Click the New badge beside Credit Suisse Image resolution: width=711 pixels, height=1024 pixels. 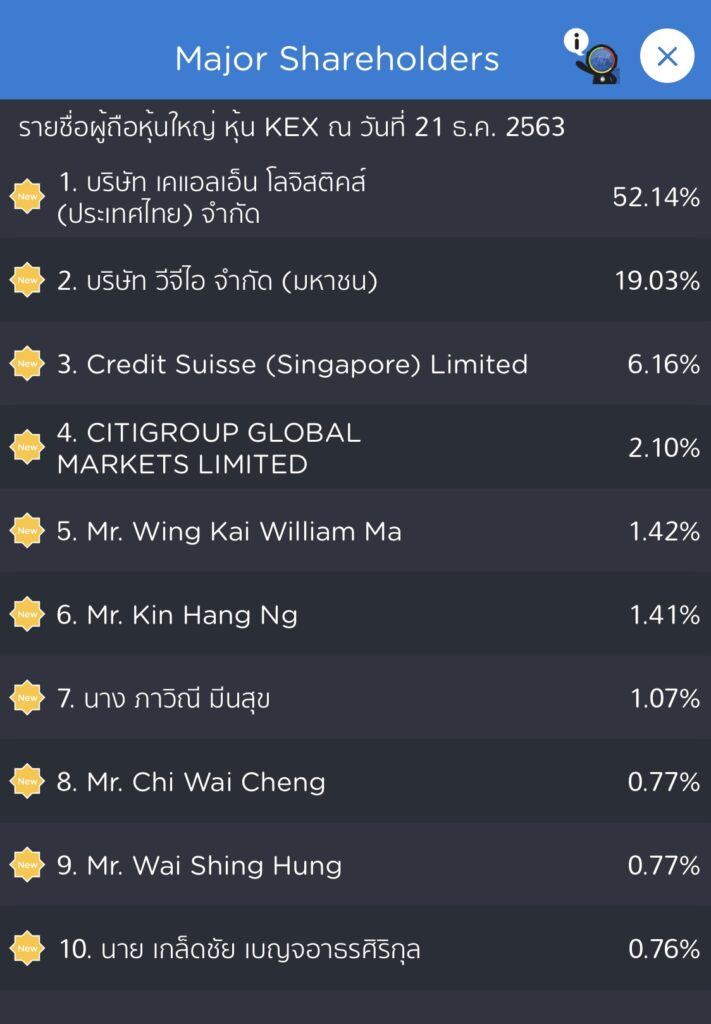27,364
